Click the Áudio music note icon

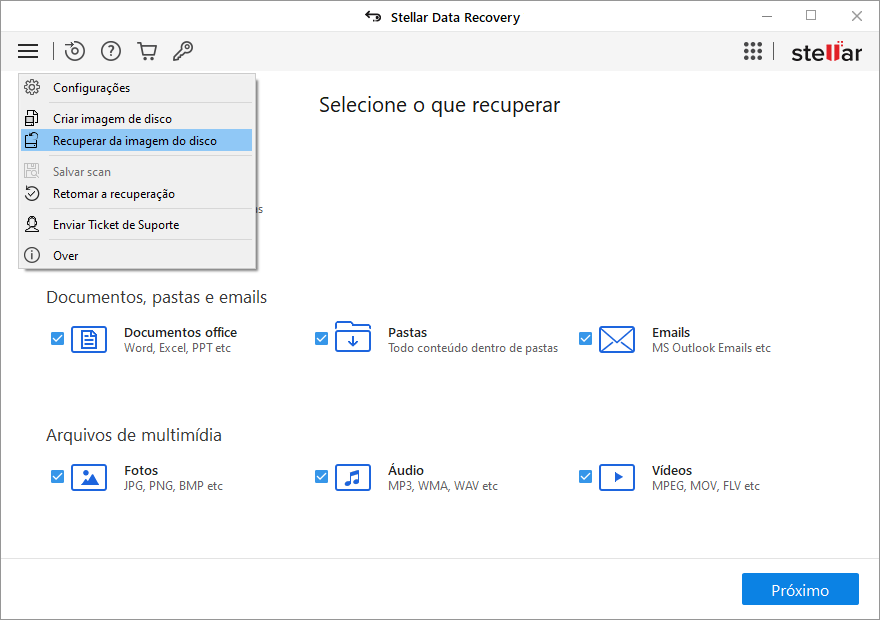tap(352, 478)
